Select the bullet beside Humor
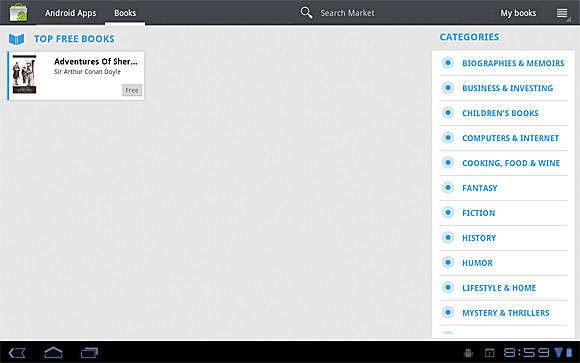 448,262
